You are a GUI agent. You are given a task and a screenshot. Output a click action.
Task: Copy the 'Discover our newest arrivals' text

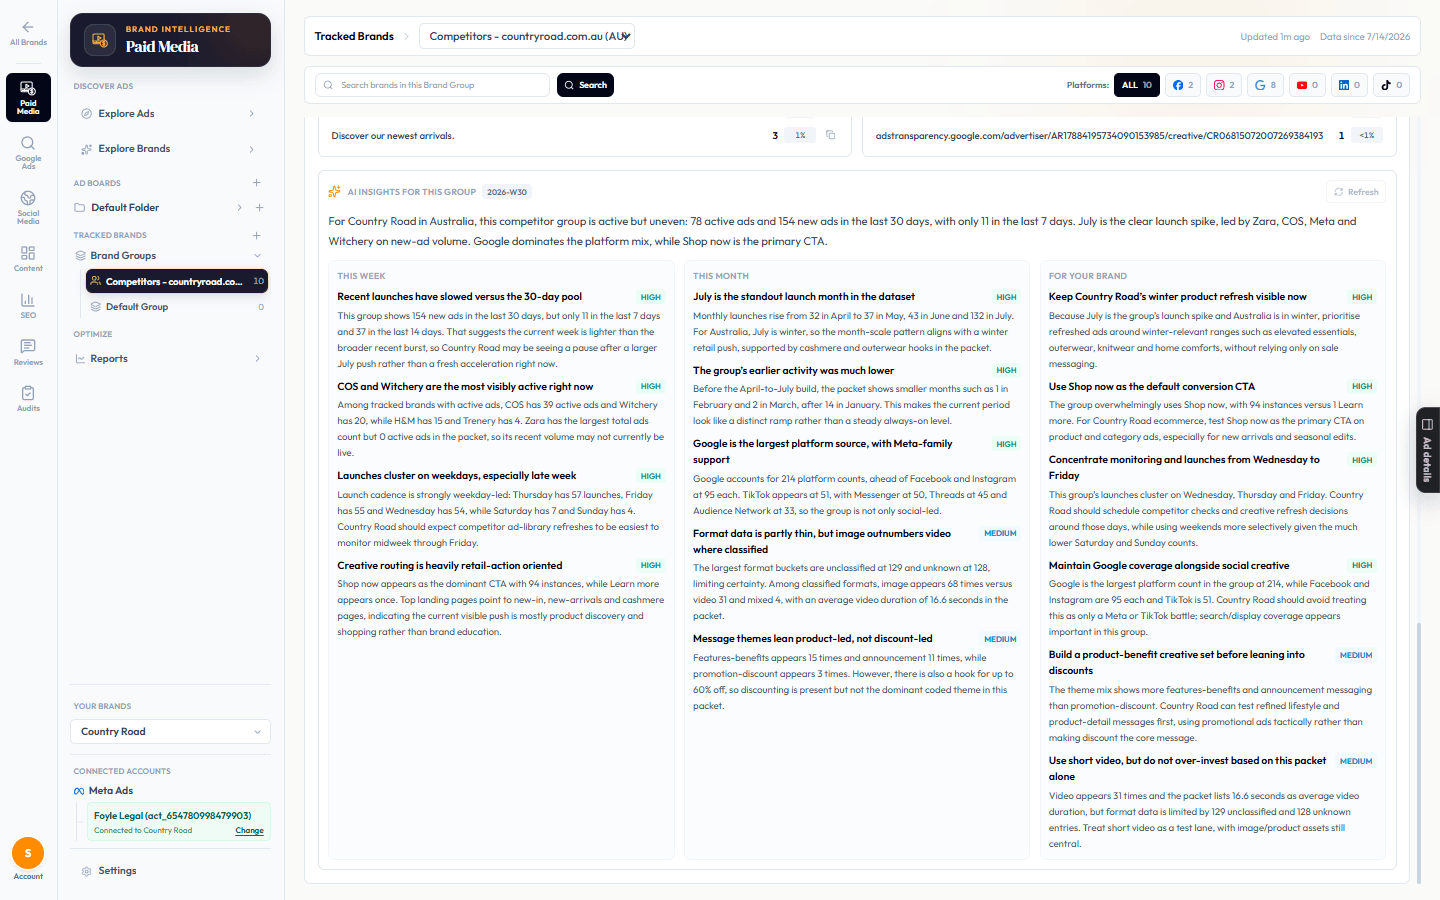tap(830, 135)
